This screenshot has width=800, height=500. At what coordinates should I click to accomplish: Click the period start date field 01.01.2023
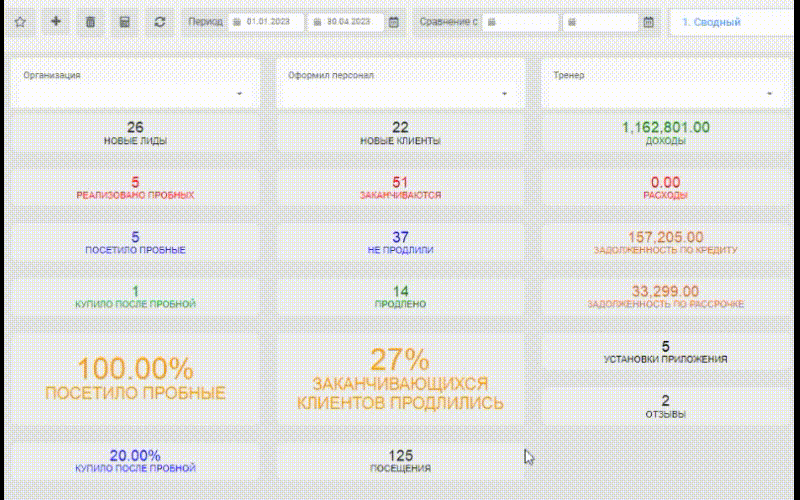[x=266, y=22]
